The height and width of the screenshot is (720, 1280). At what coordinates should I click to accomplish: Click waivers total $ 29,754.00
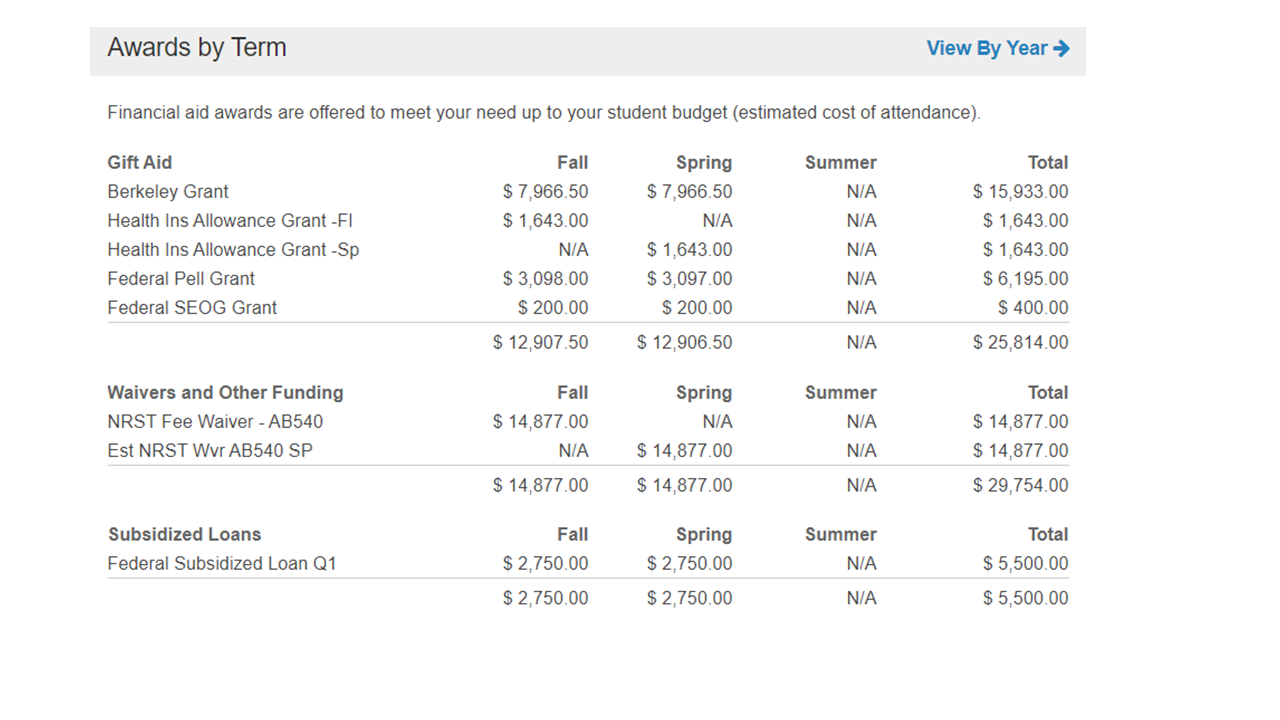point(1020,486)
